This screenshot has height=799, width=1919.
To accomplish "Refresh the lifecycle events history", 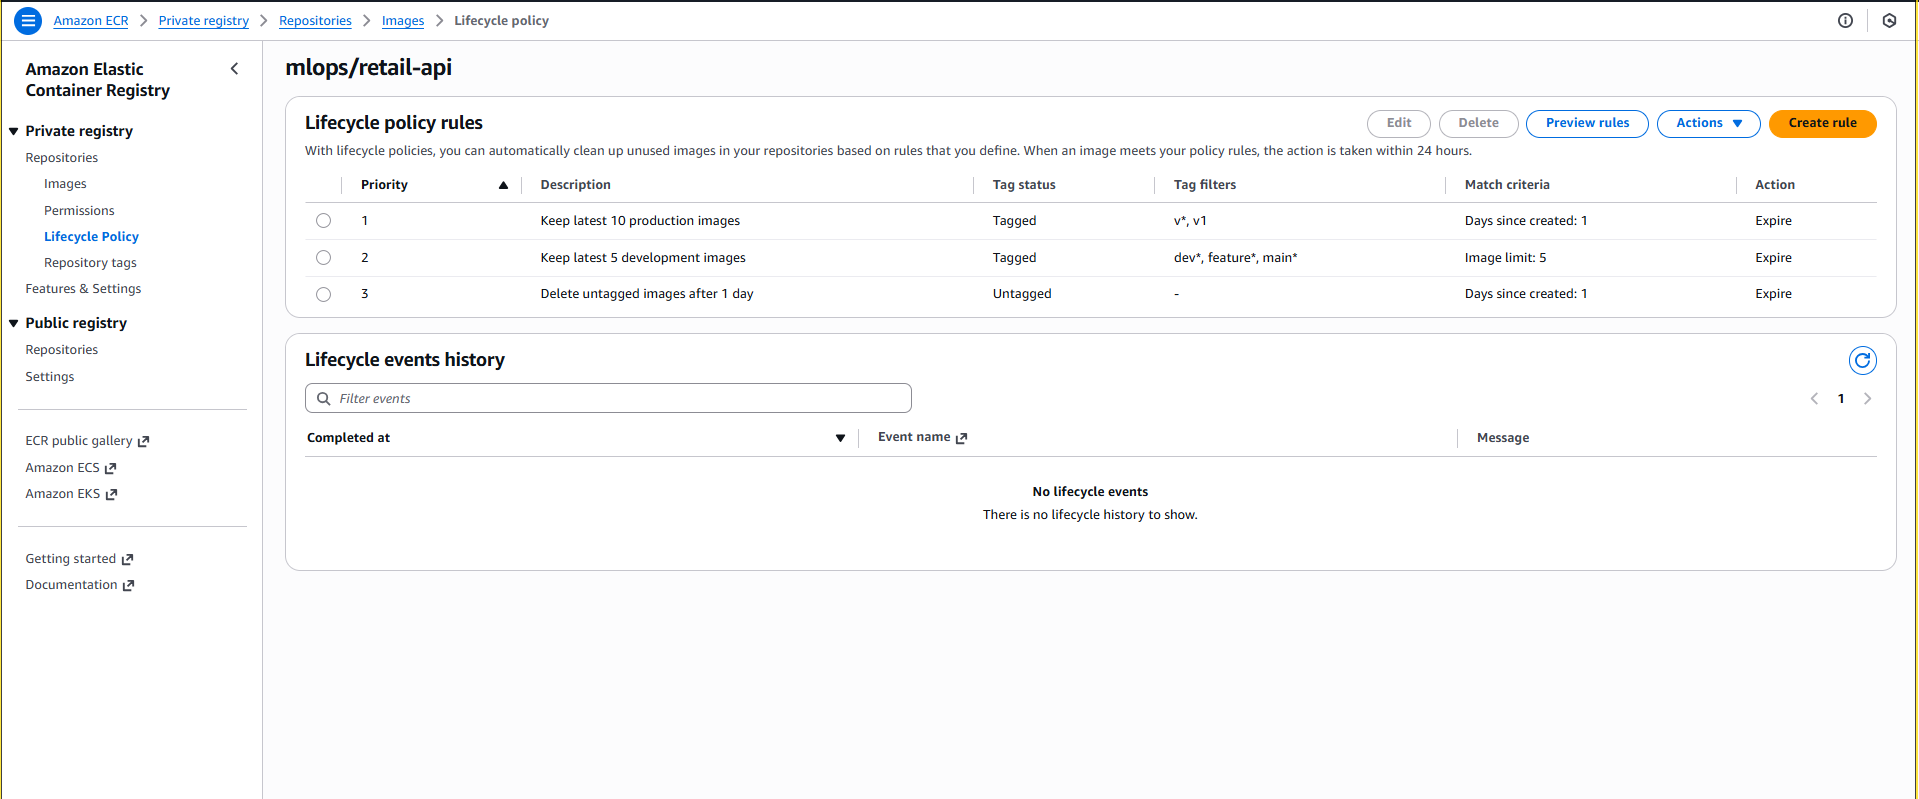I will pos(1862,360).
